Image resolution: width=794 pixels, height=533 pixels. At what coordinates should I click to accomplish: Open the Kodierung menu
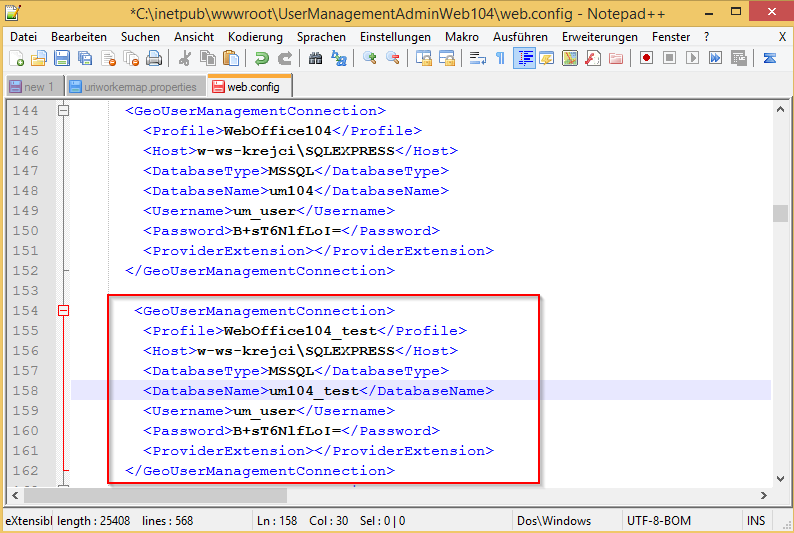click(x=255, y=36)
